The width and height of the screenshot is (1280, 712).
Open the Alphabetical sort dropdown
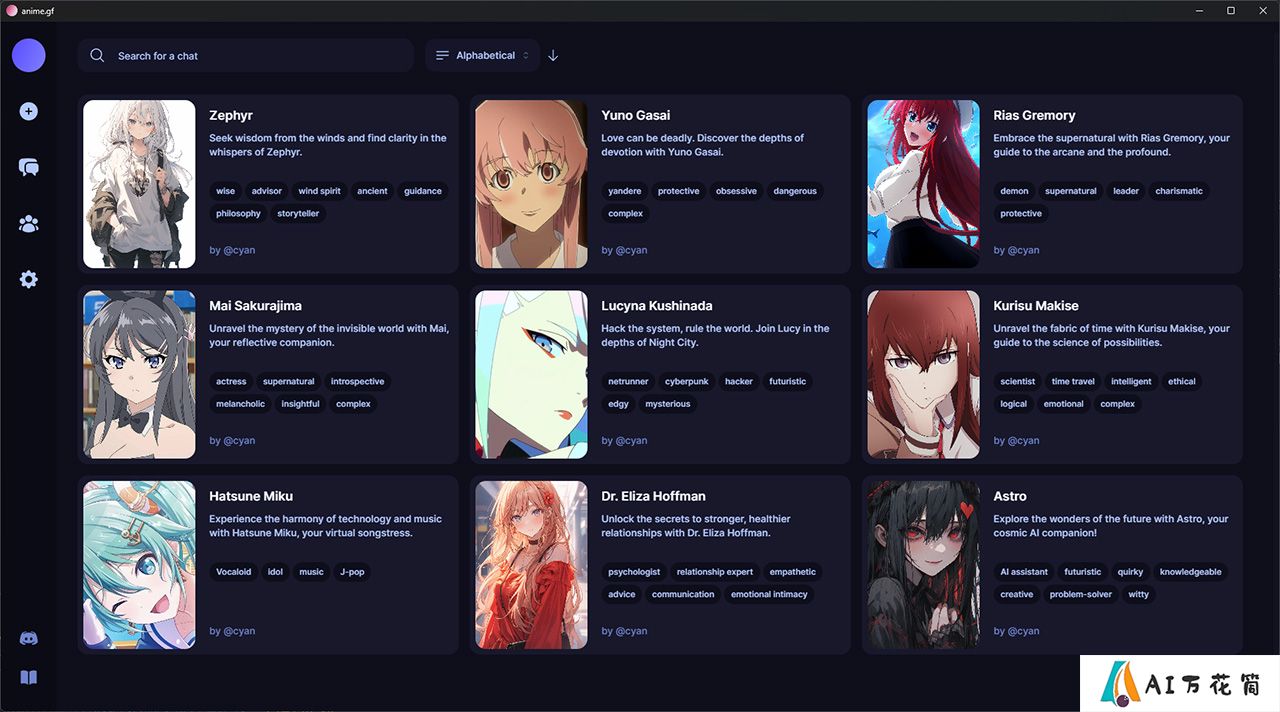[483, 56]
